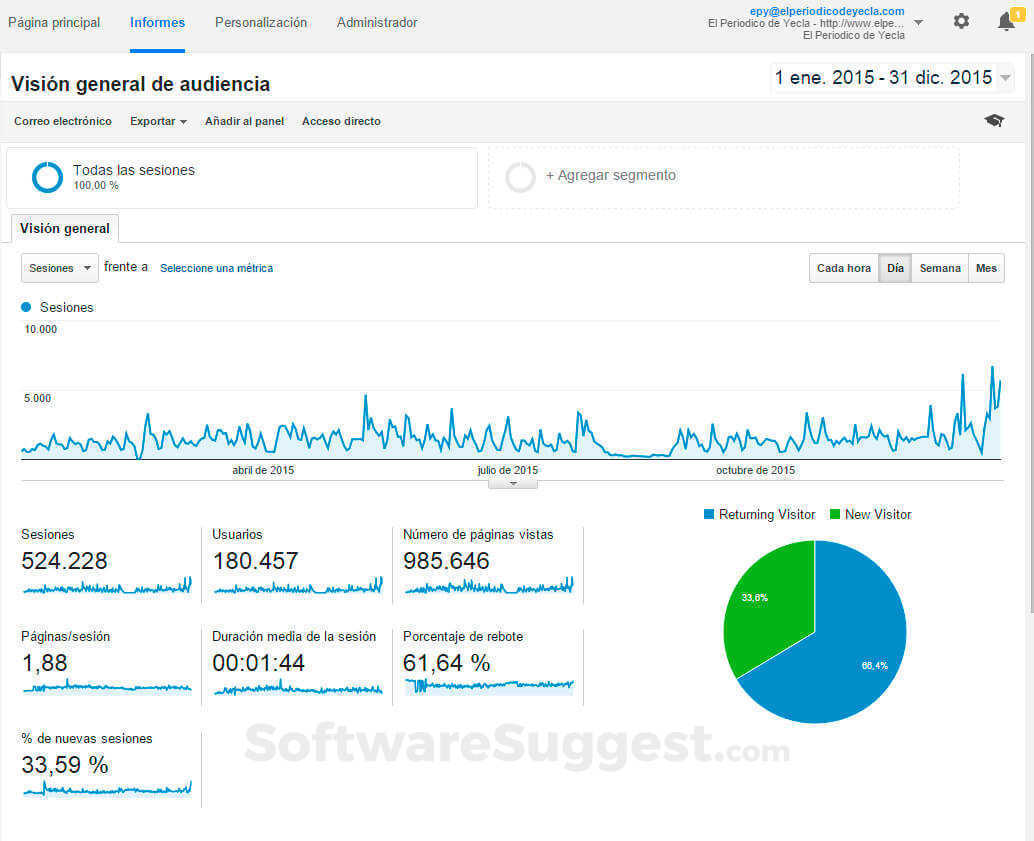Image resolution: width=1034 pixels, height=841 pixels.
Task: Open the Sesiones metric dropdown
Action: point(59,268)
